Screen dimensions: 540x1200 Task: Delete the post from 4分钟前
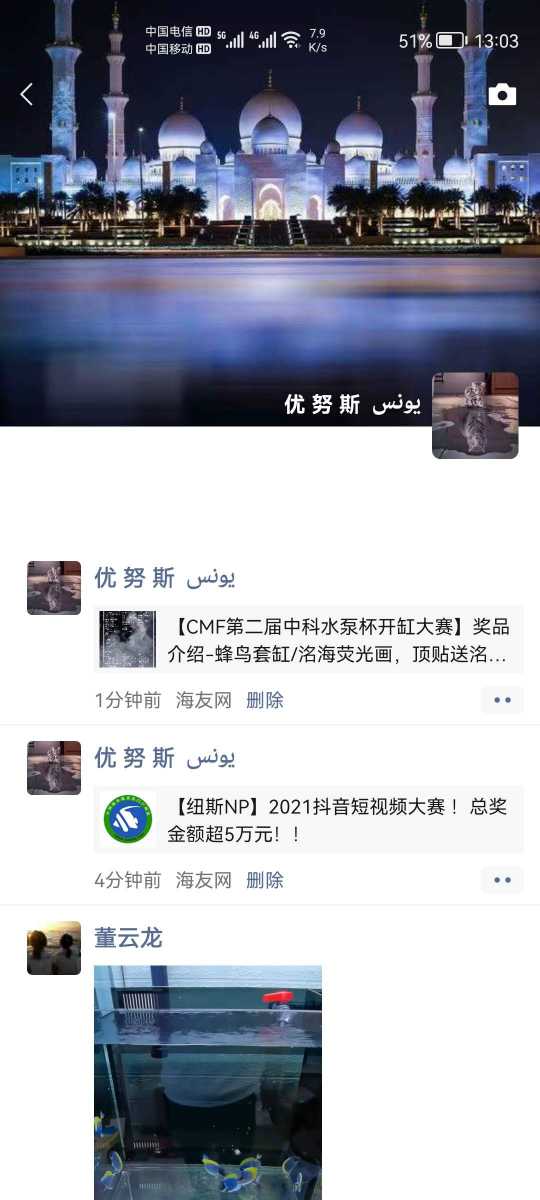[265, 880]
